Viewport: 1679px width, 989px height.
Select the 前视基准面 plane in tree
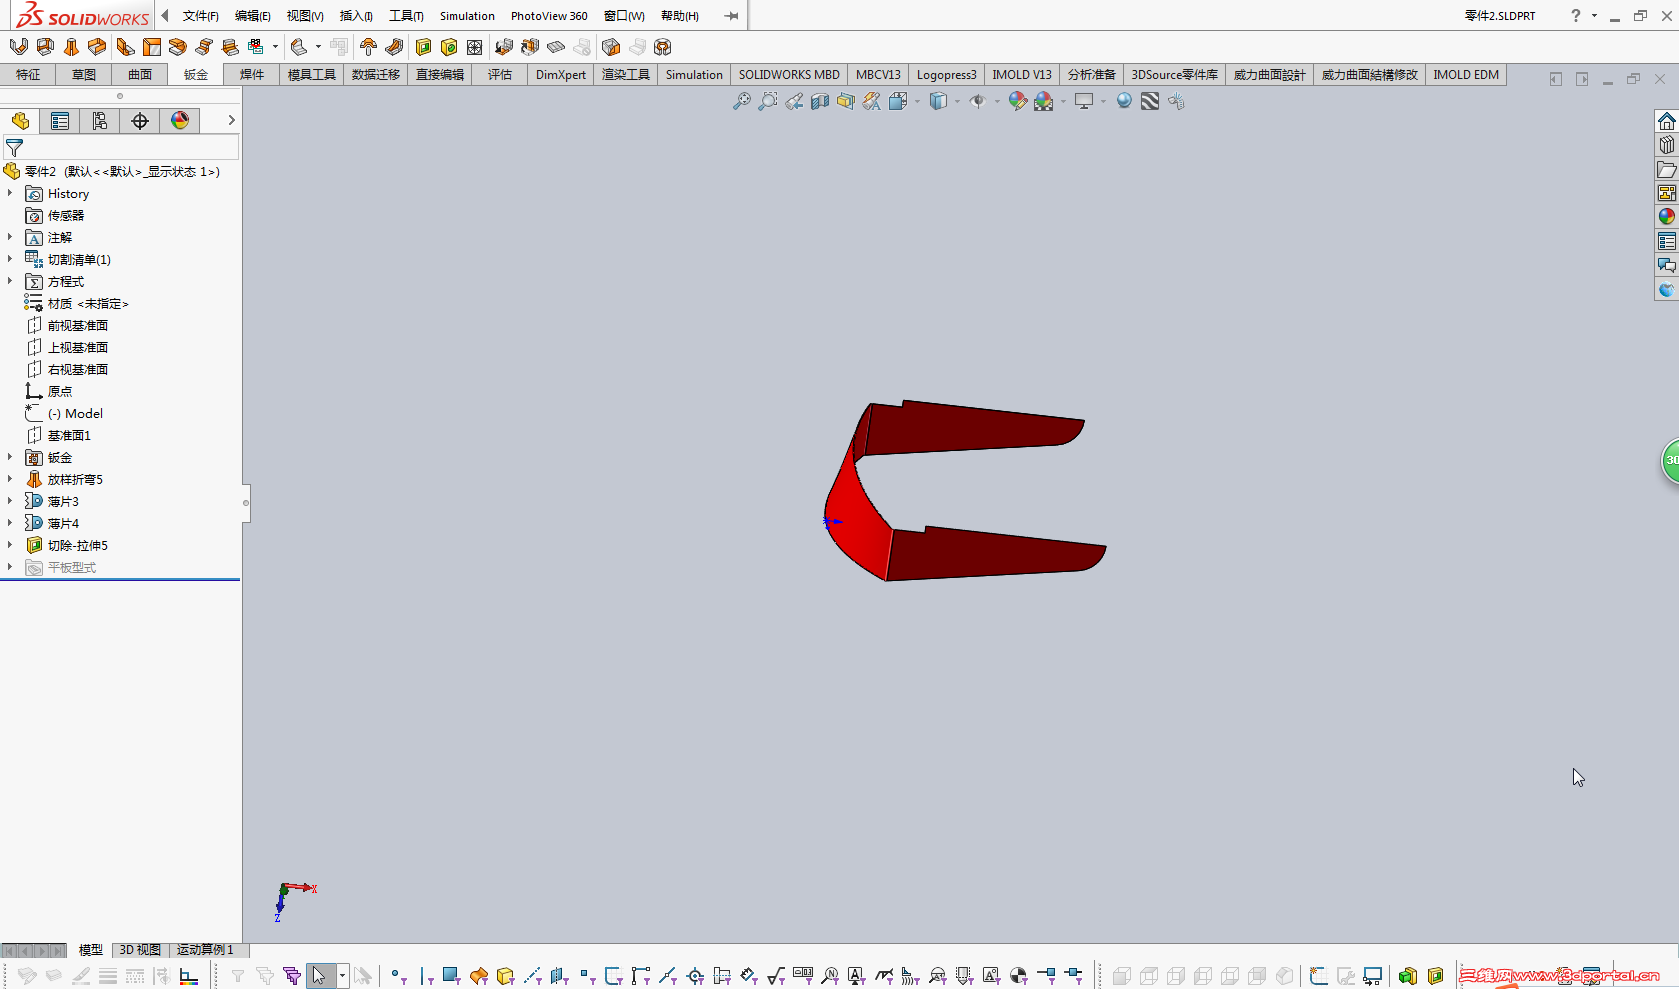(78, 325)
